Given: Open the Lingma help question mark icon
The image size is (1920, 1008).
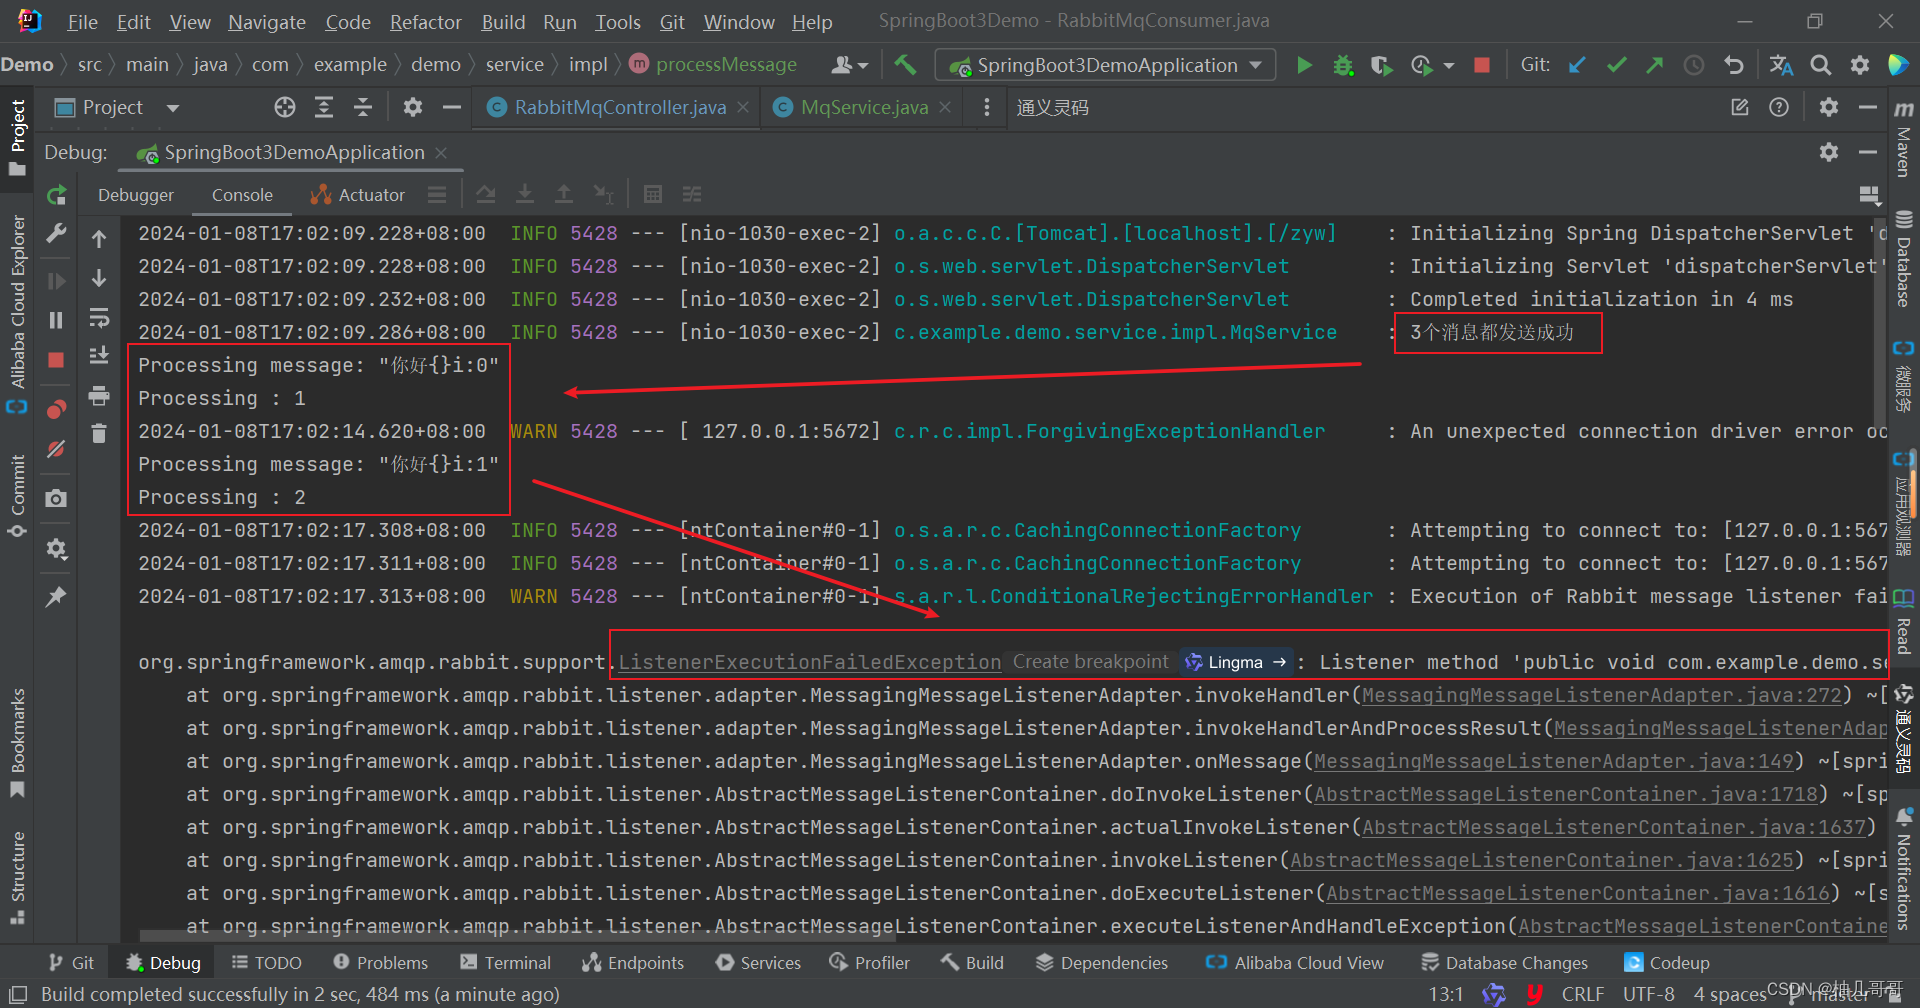Looking at the screenshot, I should tap(1779, 107).
